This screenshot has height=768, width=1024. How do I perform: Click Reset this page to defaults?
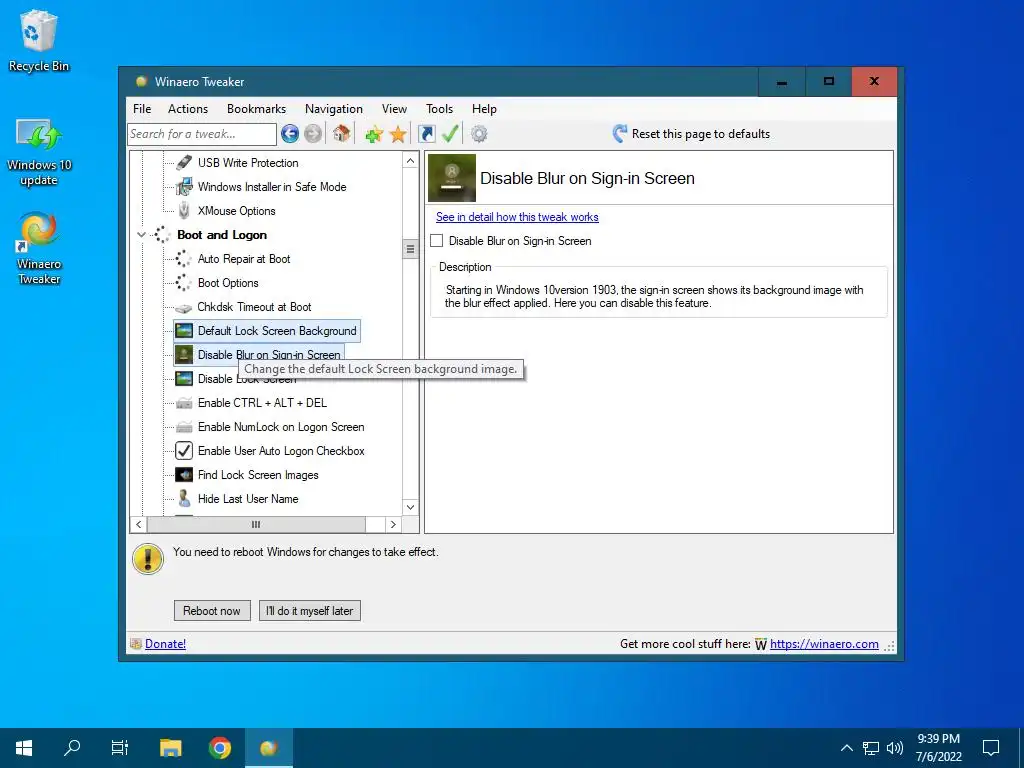coord(691,134)
